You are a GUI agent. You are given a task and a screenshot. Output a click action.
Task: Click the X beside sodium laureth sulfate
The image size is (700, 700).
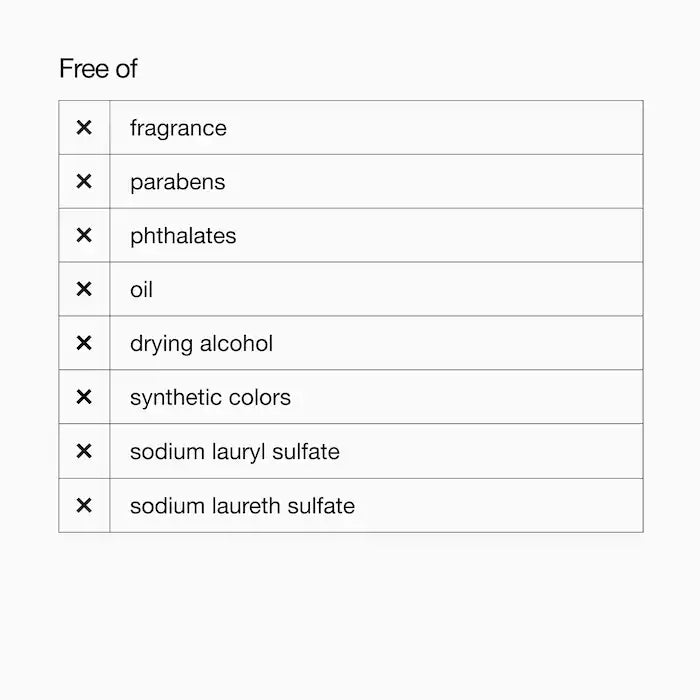(x=84, y=506)
